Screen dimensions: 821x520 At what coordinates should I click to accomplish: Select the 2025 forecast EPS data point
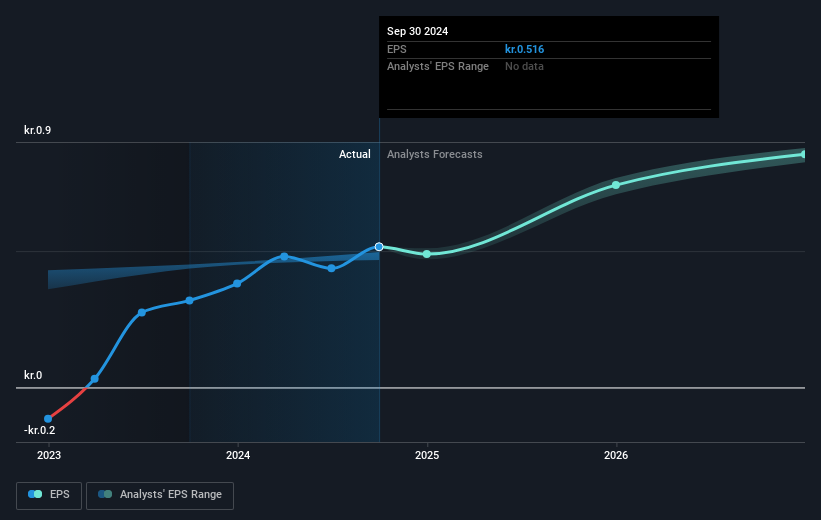[x=427, y=254]
